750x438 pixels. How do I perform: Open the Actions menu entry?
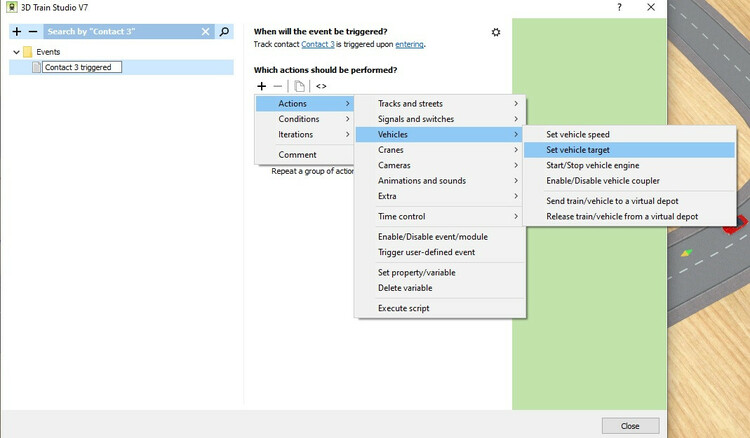coord(304,103)
